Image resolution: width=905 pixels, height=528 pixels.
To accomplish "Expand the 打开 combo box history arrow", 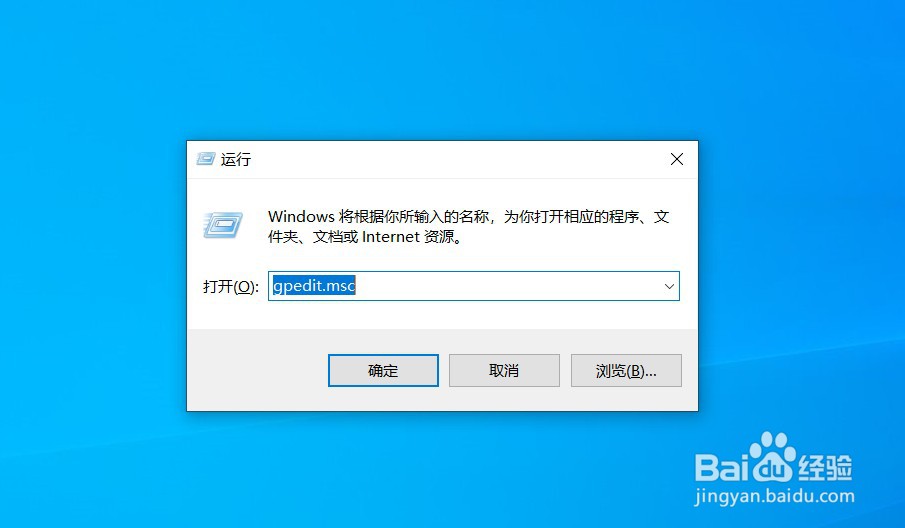I will [x=669, y=286].
